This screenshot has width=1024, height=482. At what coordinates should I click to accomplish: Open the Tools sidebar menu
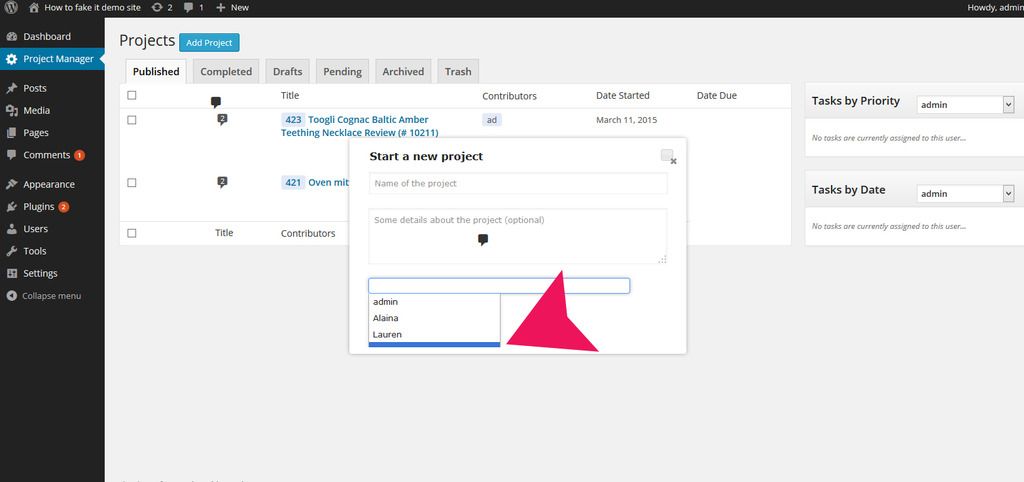34,251
